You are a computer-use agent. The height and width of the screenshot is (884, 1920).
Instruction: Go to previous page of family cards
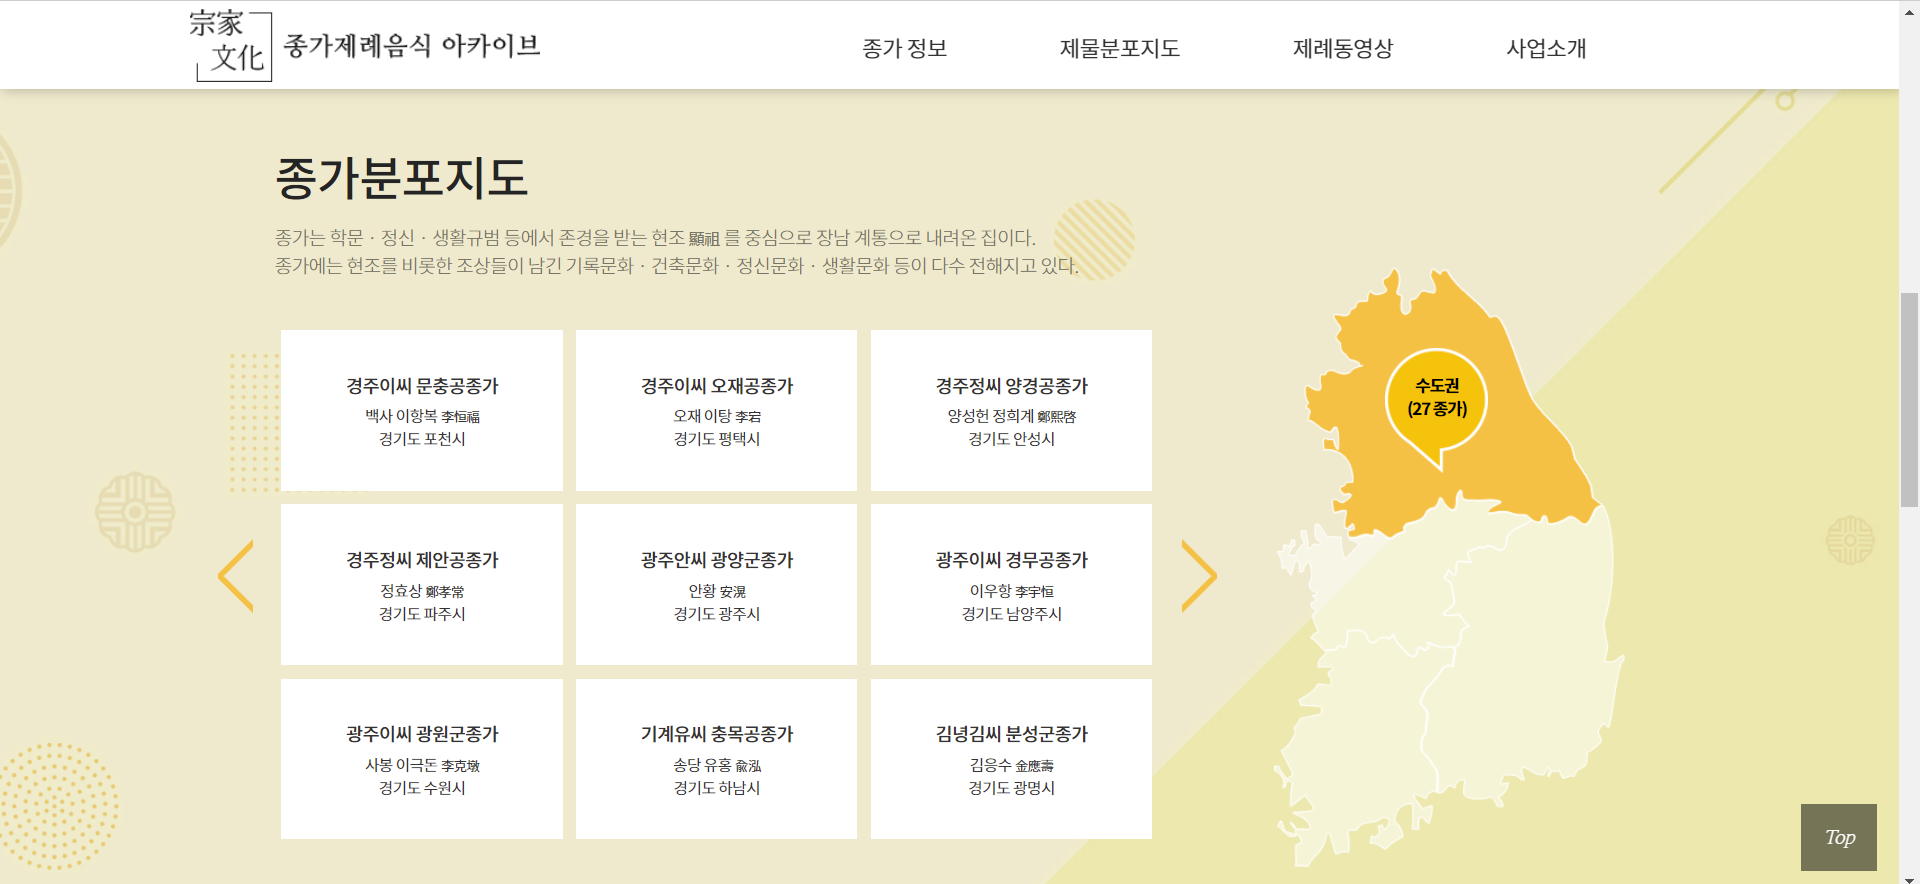236,576
